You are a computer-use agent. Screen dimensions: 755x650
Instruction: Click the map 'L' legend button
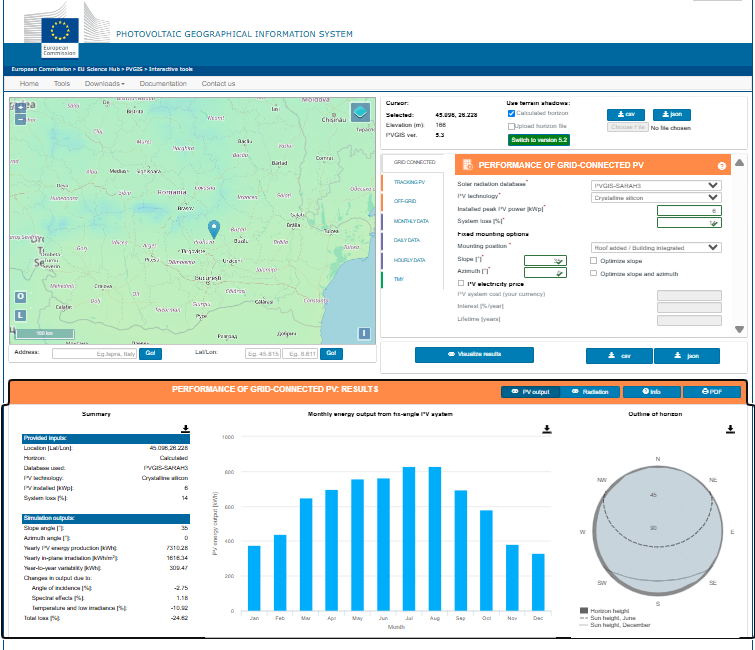[x=20, y=315]
